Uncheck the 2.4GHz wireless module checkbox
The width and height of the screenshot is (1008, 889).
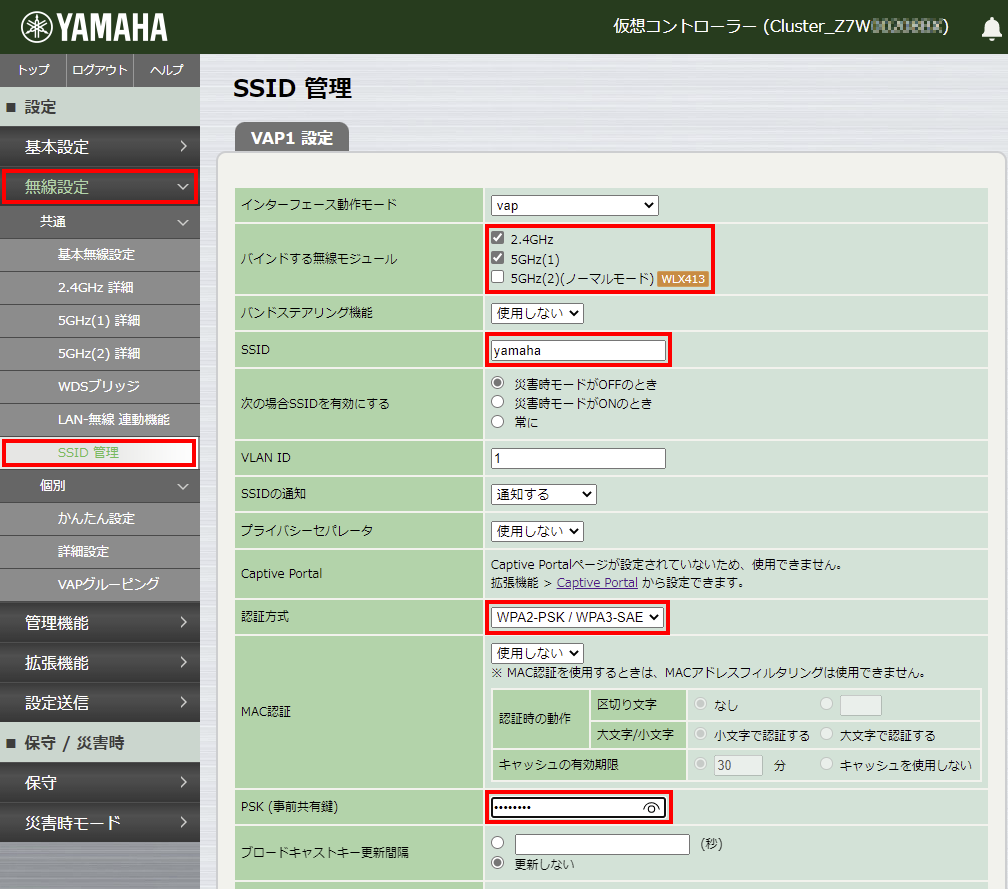click(x=496, y=238)
